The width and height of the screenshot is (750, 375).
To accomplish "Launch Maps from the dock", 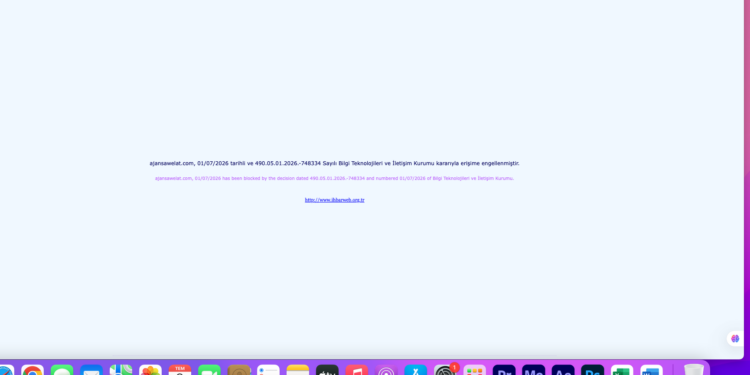I will [121, 370].
